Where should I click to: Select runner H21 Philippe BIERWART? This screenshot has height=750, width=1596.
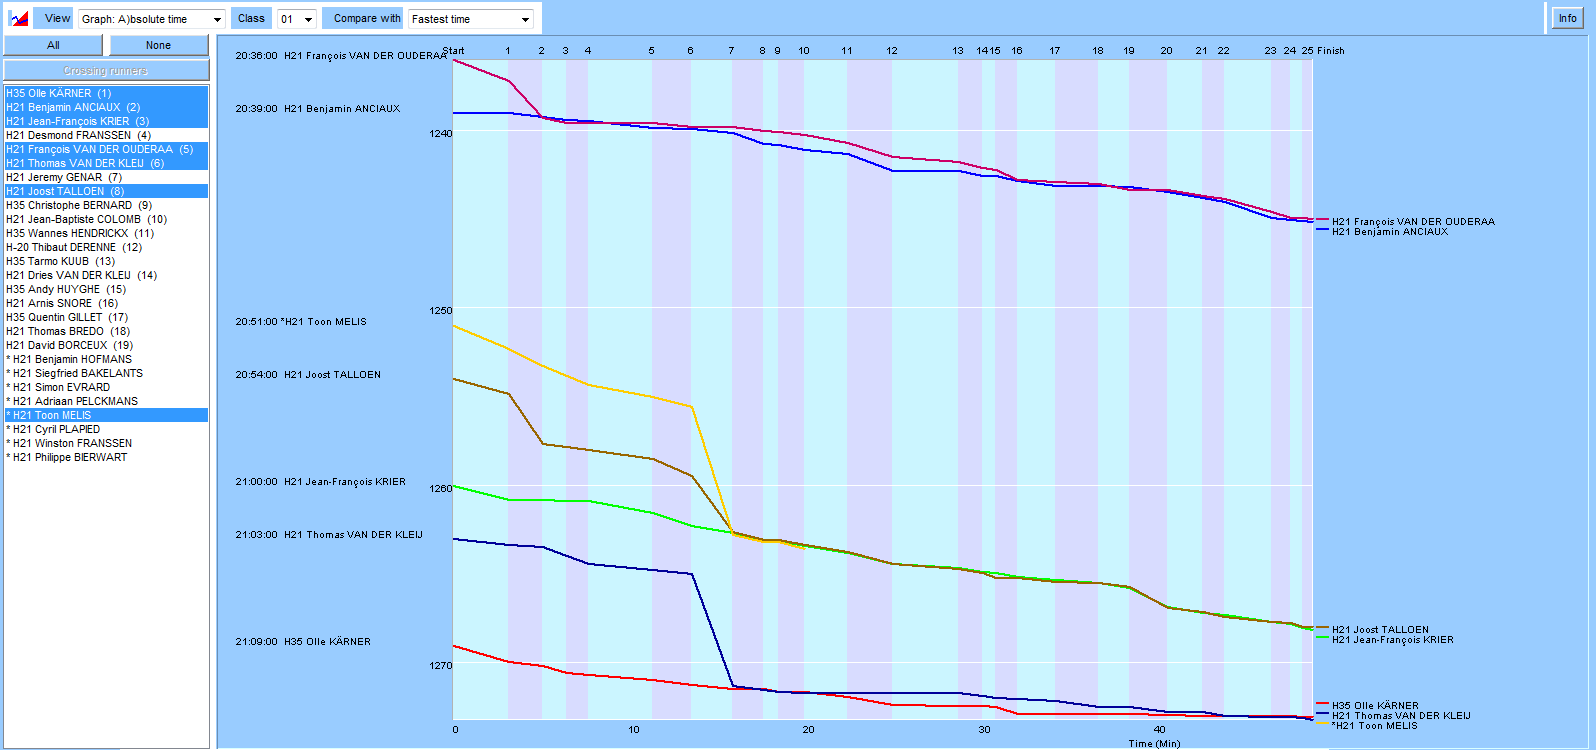pos(106,457)
